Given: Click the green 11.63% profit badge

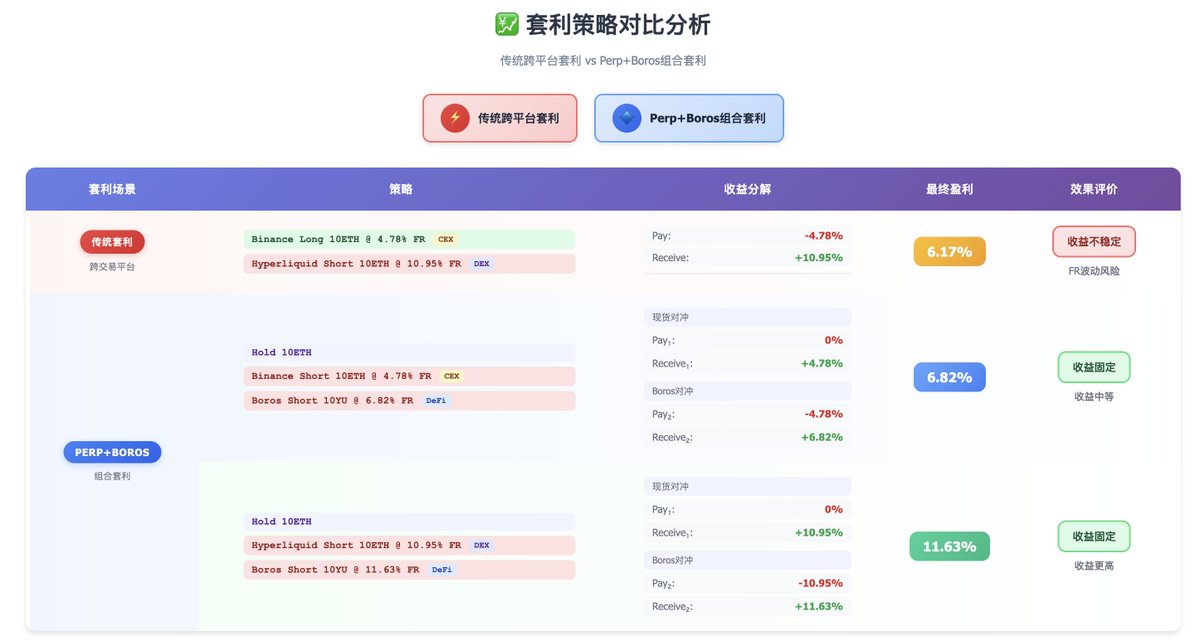Looking at the screenshot, I should point(949,546).
